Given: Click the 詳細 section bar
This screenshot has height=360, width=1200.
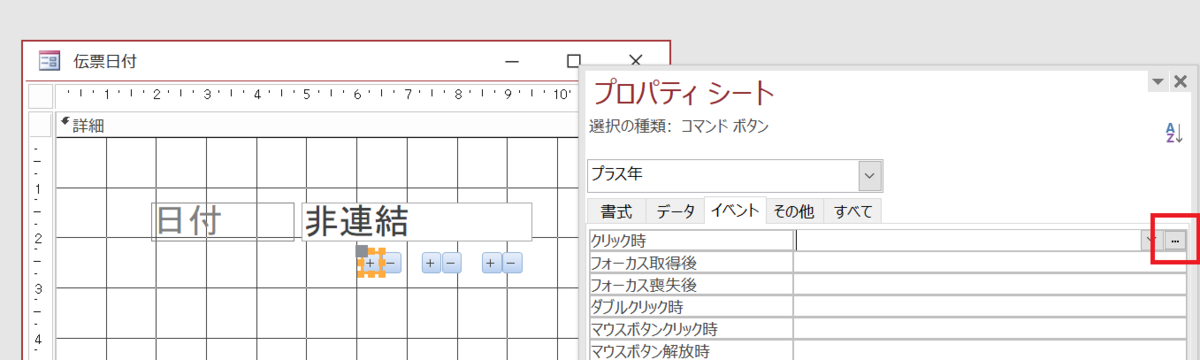Looking at the screenshot, I should coord(318,125).
